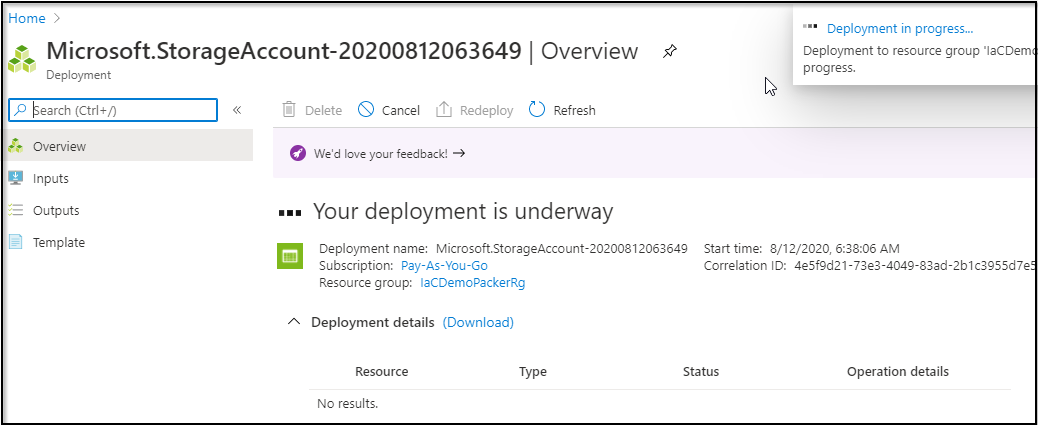Click the arrow after the feedback text
Screen dimensions: 1038x425
[x=459, y=154]
